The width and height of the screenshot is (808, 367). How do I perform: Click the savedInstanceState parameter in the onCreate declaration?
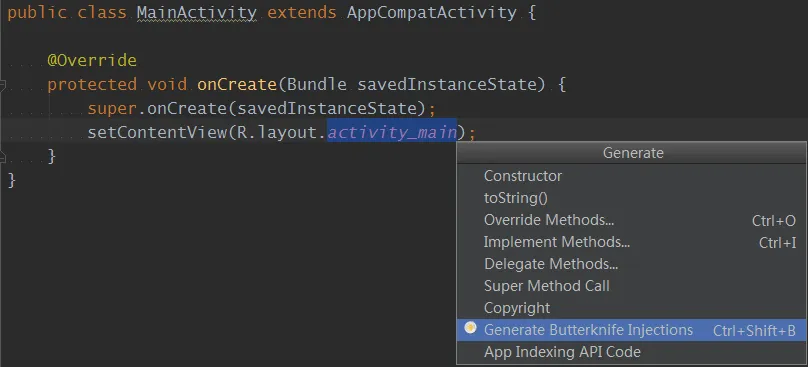coord(447,84)
